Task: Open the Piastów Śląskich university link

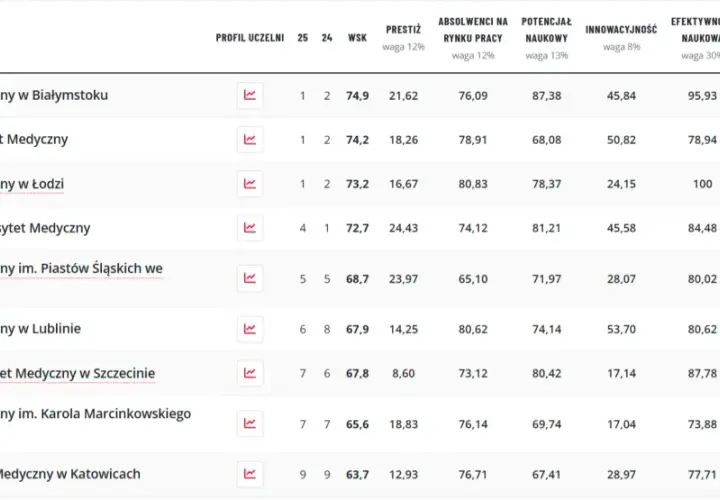Action: click(81, 269)
